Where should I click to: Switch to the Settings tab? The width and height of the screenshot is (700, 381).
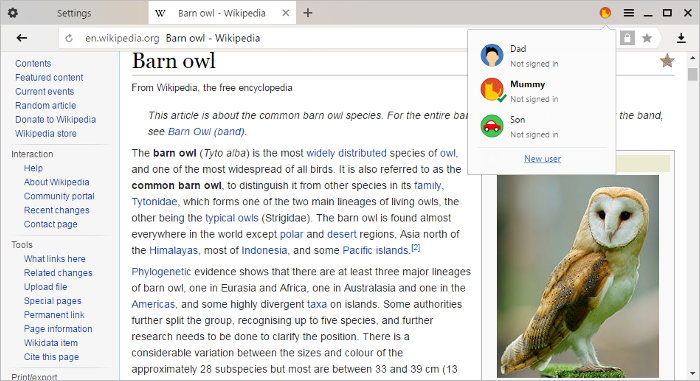[x=74, y=13]
